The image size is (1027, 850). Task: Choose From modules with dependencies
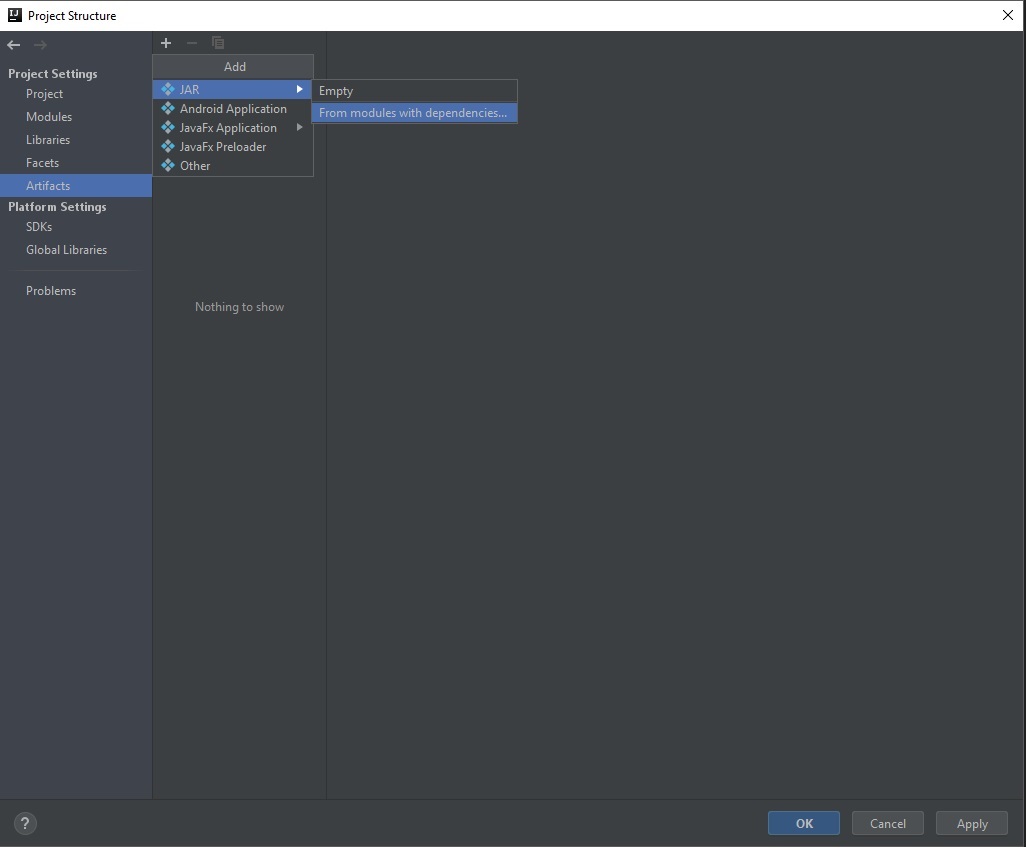click(x=412, y=113)
